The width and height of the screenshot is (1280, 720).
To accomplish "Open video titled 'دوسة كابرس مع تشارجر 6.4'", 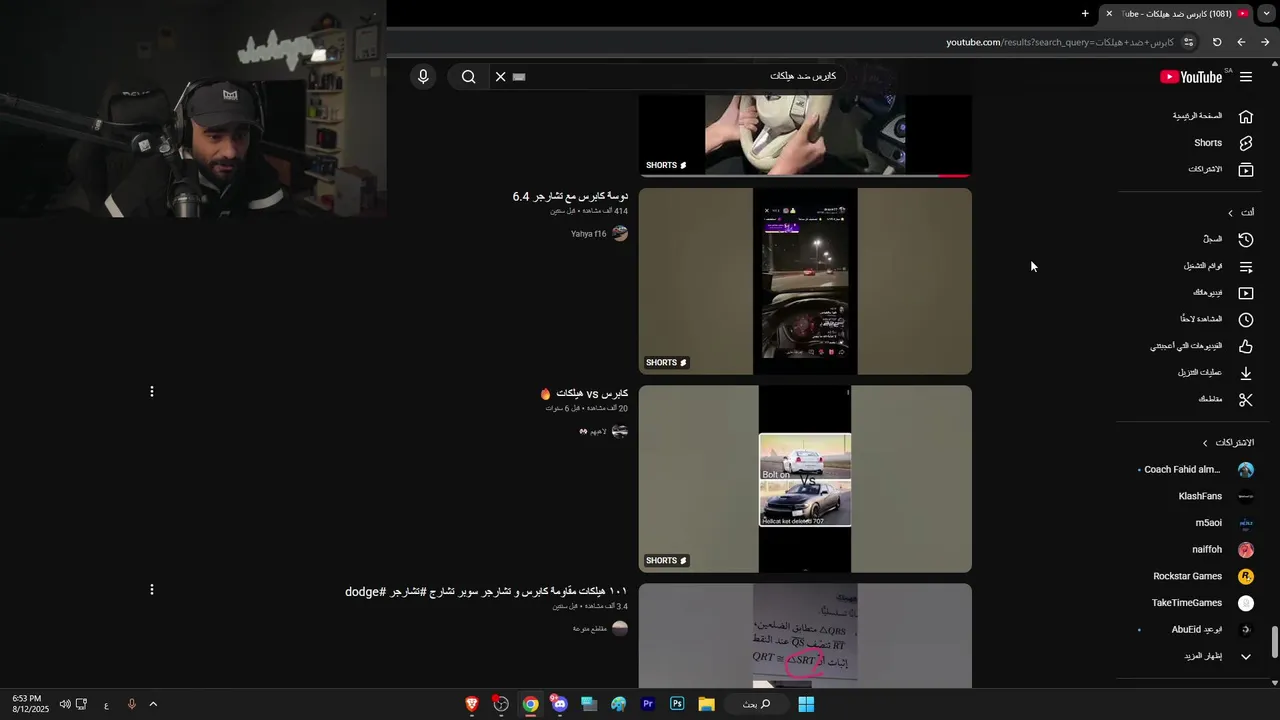I will (570, 196).
